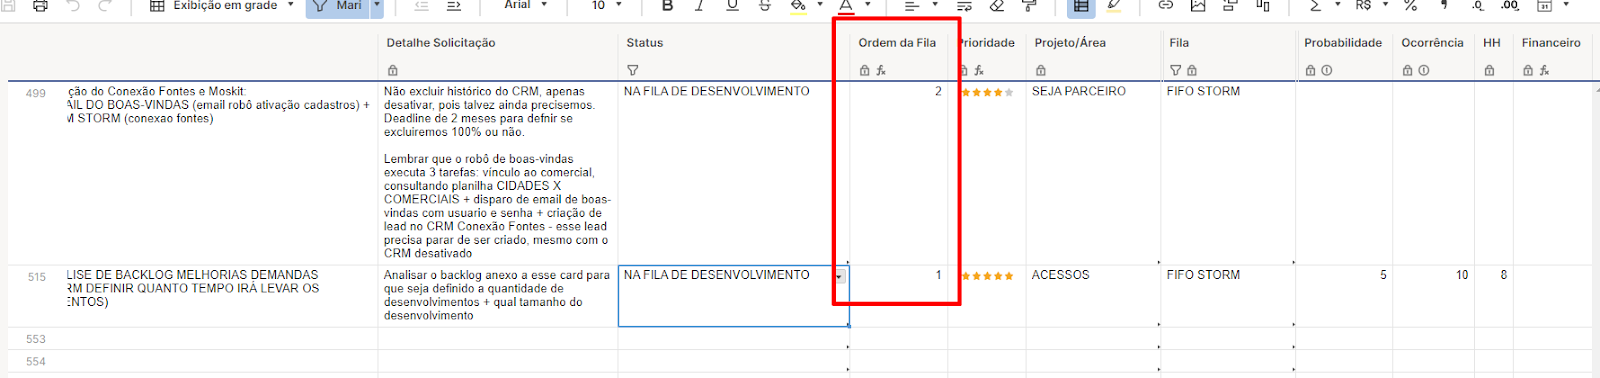
Task: Click the Print icon in toolbar
Action: (40, 5)
